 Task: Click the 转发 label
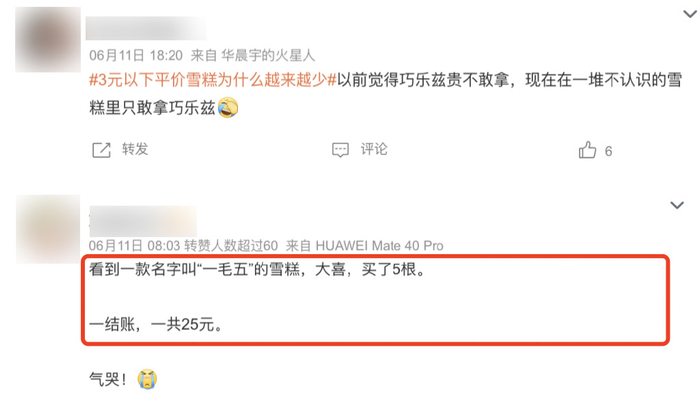point(135,149)
